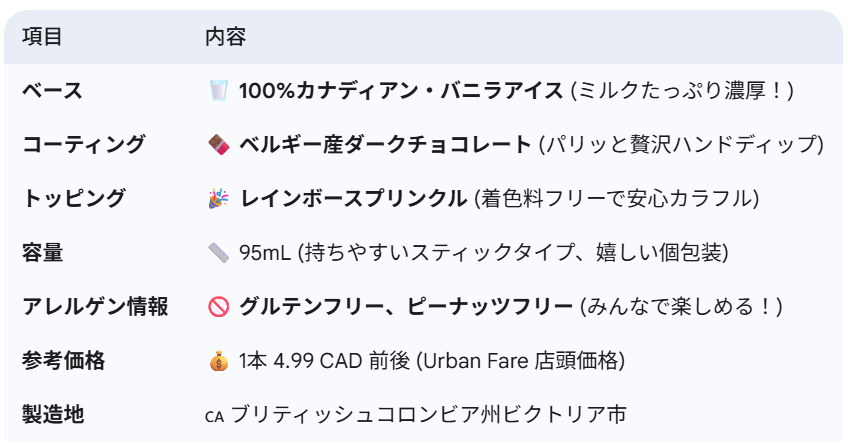Click the トッピング row label
This screenshot has width=848, height=445.
(x=74, y=198)
